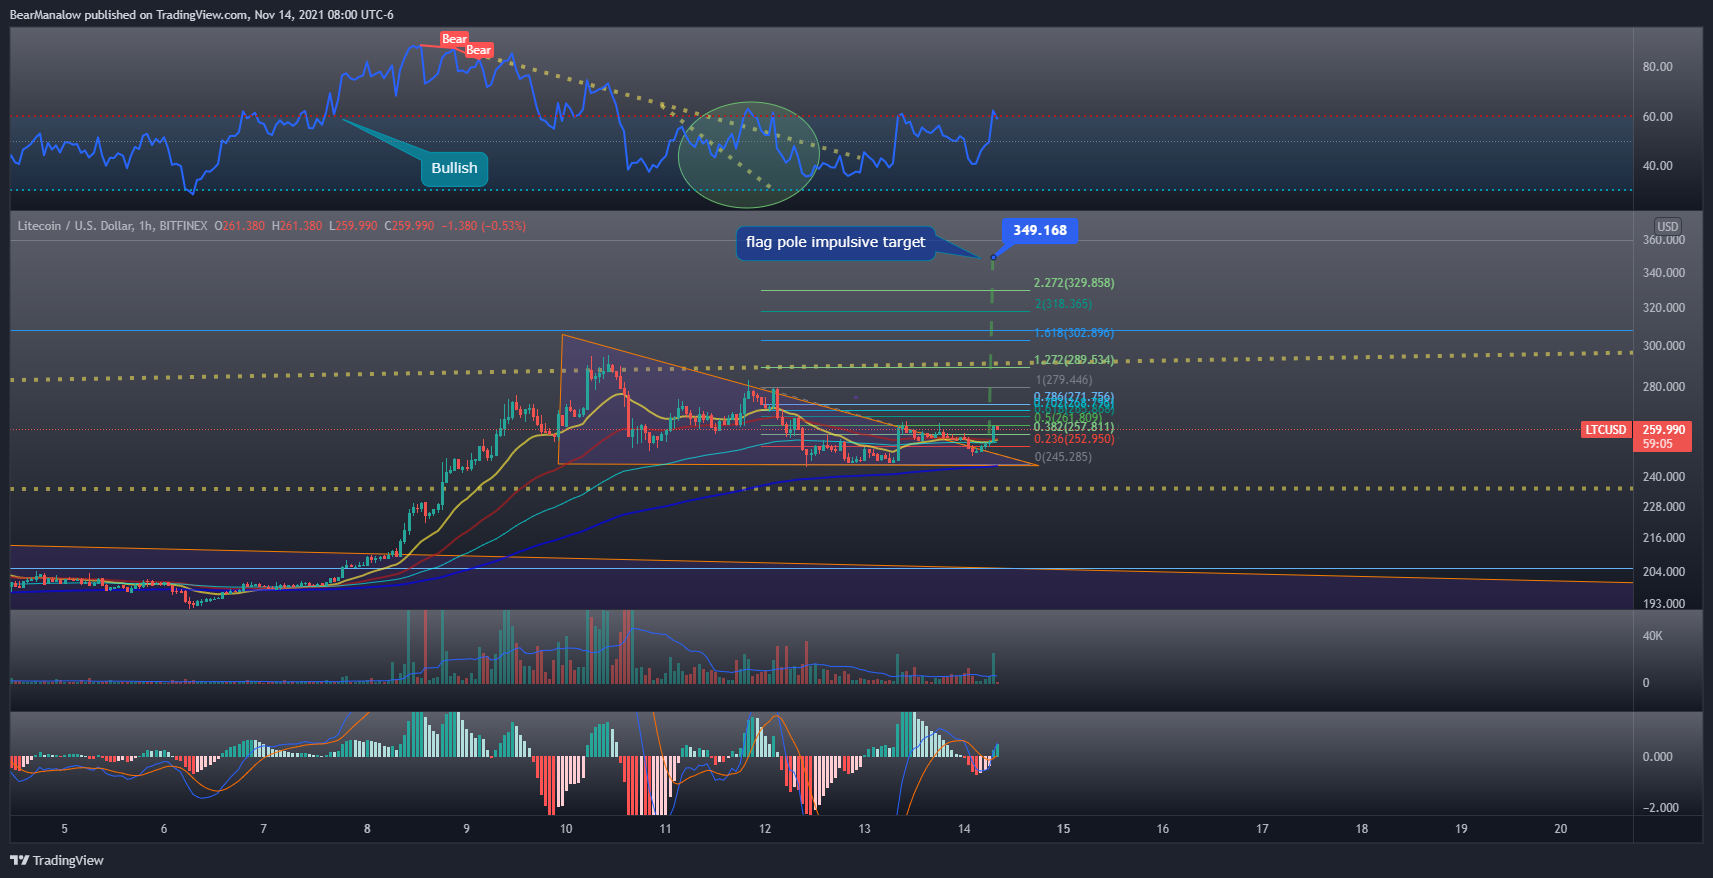This screenshot has width=1713, height=878.
Task: Select the Fib level 1.618(302.896) label
Action: coord(1074,333)
